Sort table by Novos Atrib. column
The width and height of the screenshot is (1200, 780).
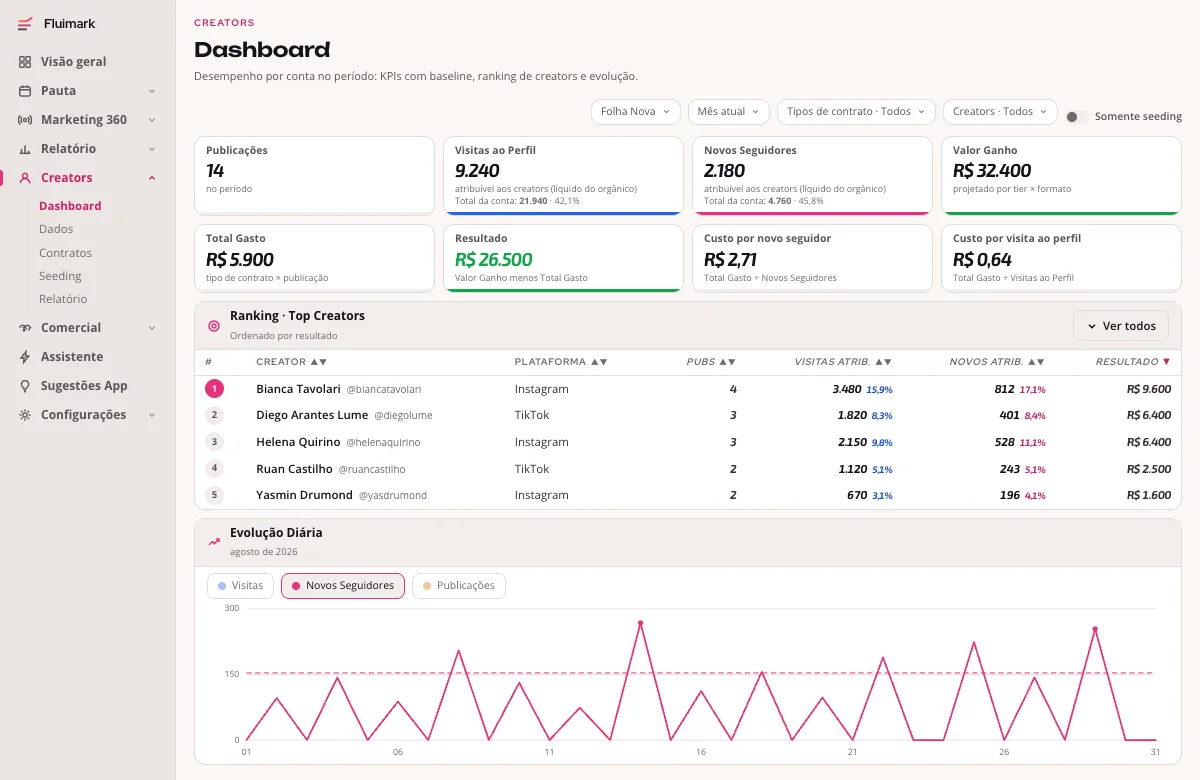[997, 362]
